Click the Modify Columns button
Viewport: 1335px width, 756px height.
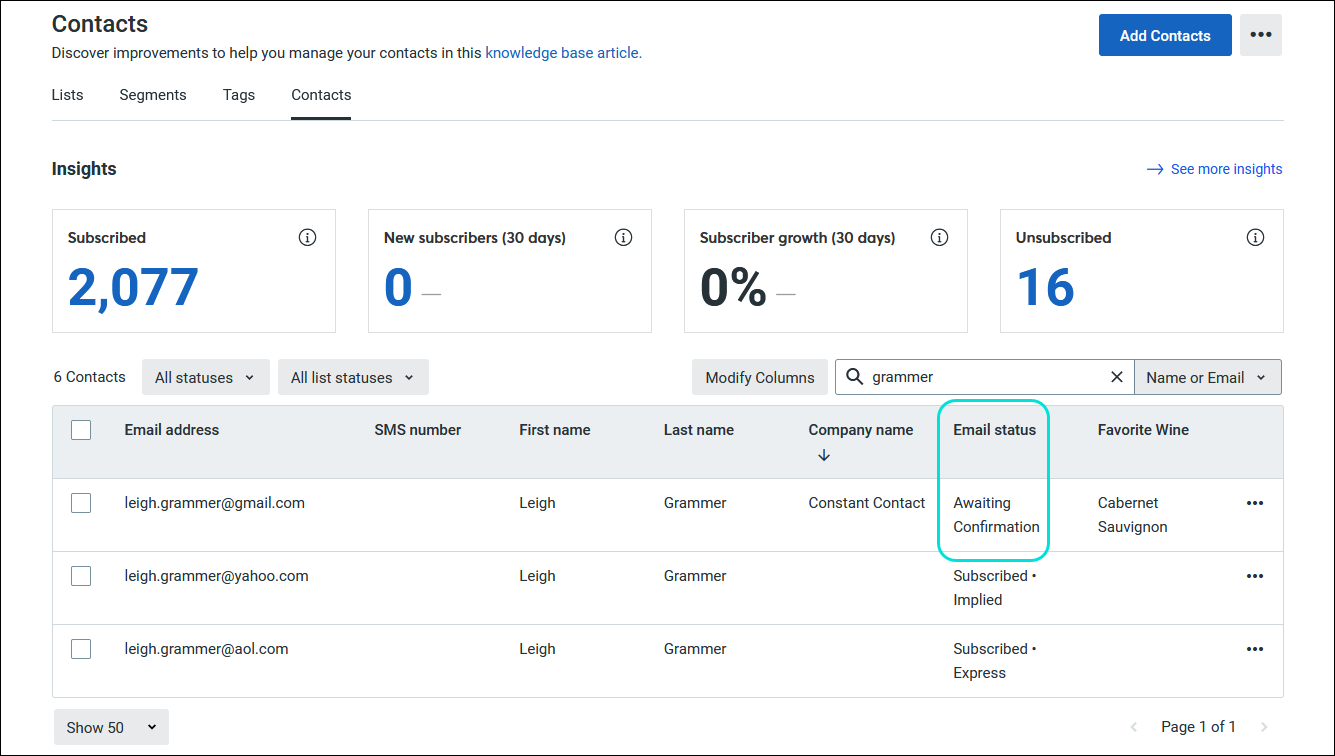(760, 377)
